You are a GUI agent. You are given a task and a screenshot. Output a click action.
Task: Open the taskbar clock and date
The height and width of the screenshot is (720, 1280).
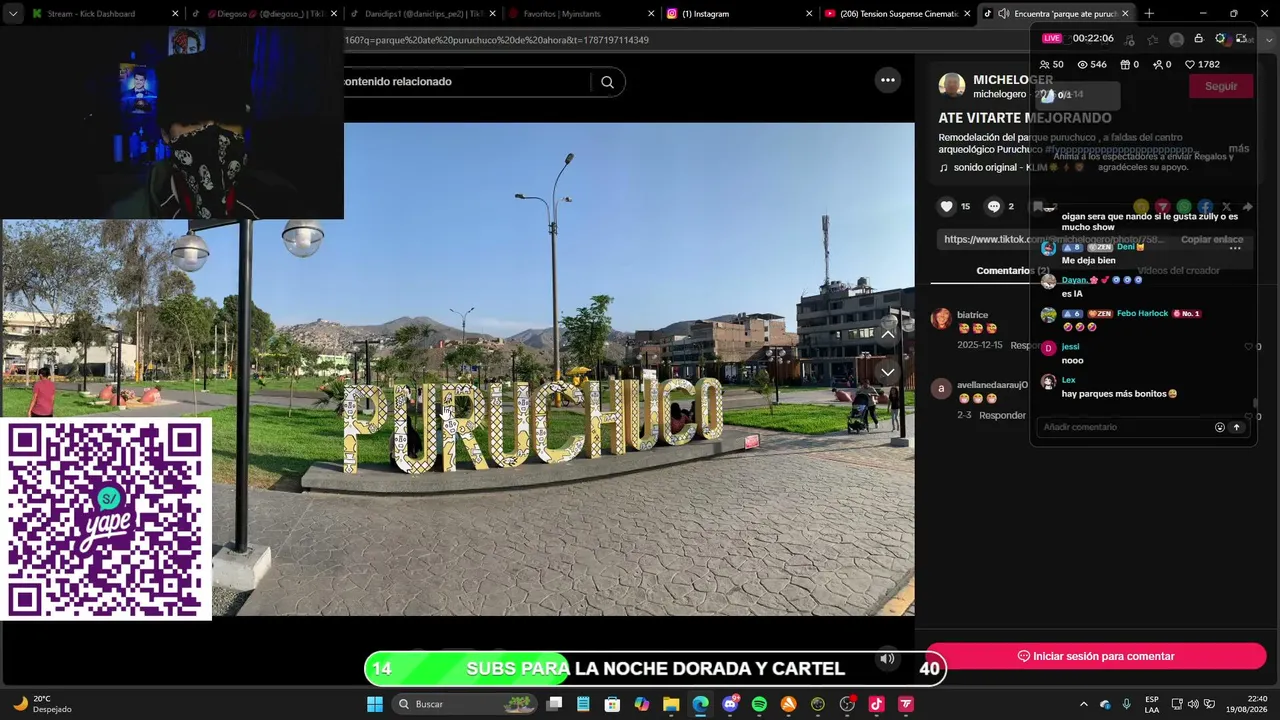(x=1247, y=704)
